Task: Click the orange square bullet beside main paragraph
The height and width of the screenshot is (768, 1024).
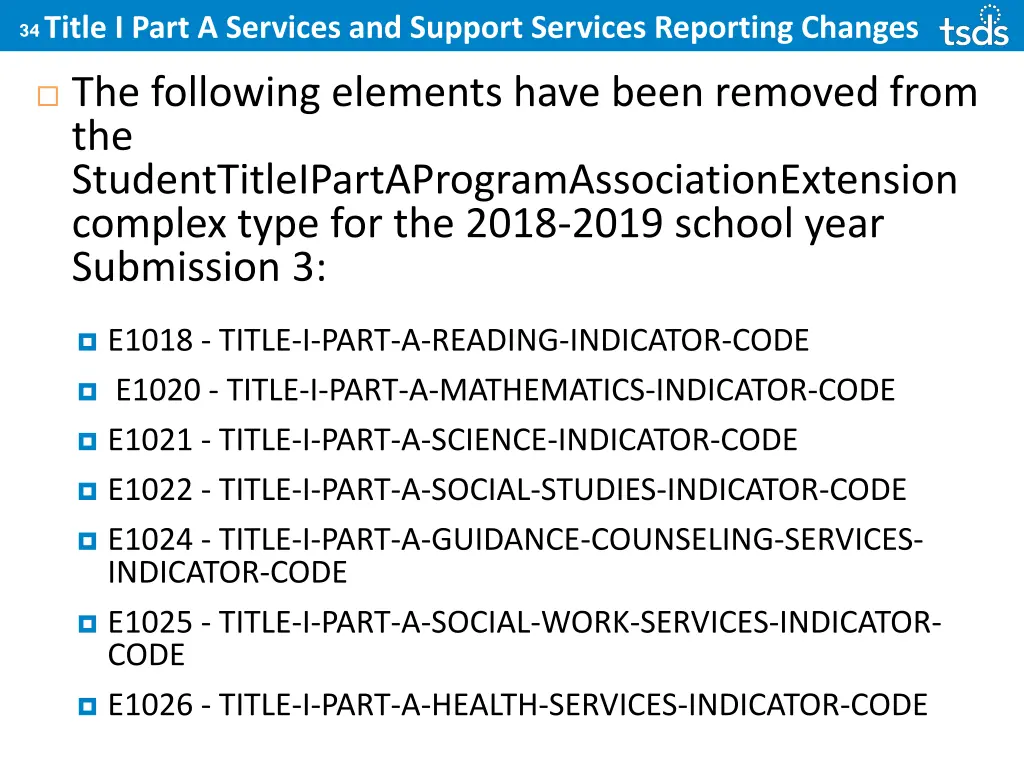Action: (x=48, y=97)
